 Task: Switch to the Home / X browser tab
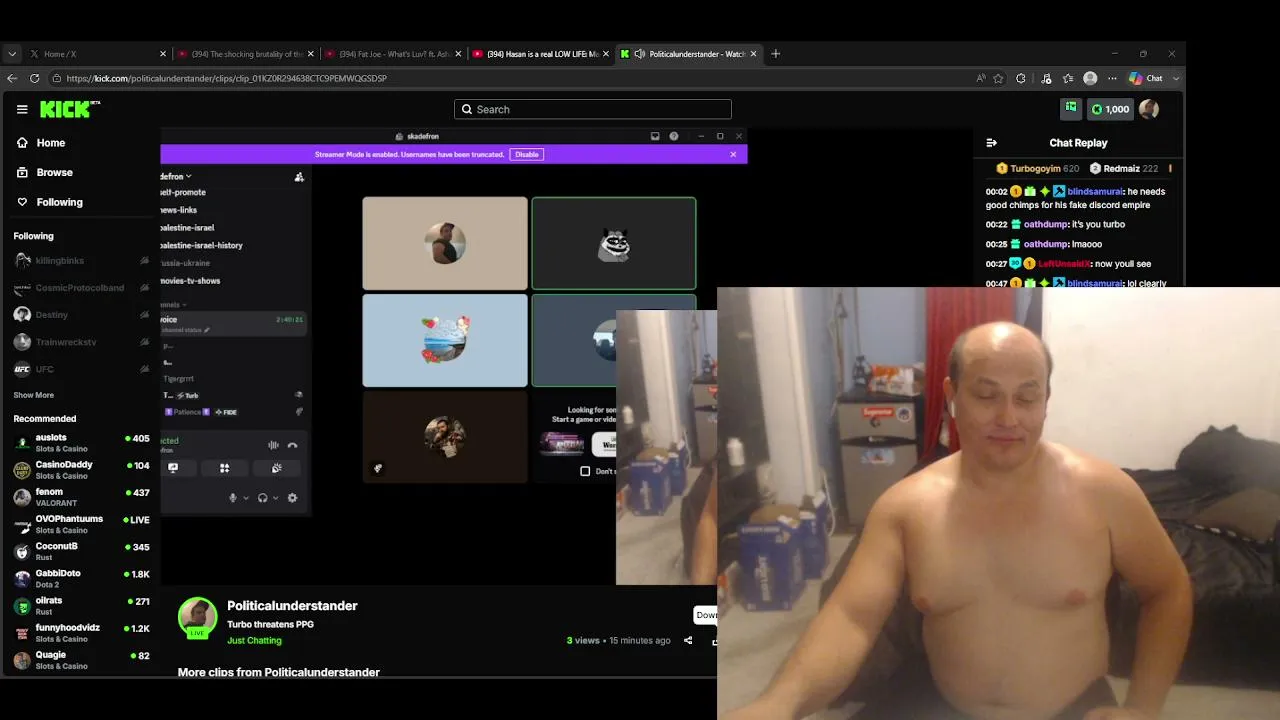point(96,54)
